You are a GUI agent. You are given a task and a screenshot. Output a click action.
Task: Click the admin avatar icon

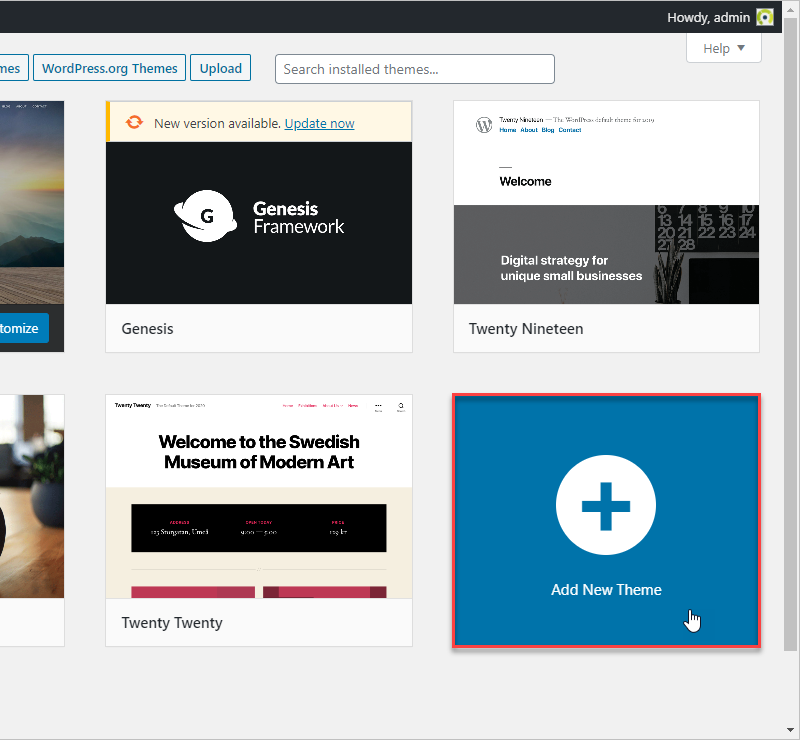coord(764,17)
